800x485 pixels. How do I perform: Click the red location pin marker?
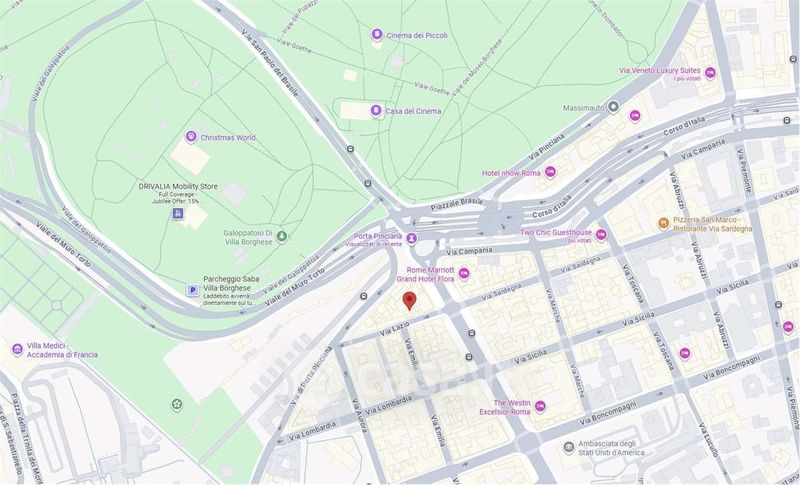[409, 301]
